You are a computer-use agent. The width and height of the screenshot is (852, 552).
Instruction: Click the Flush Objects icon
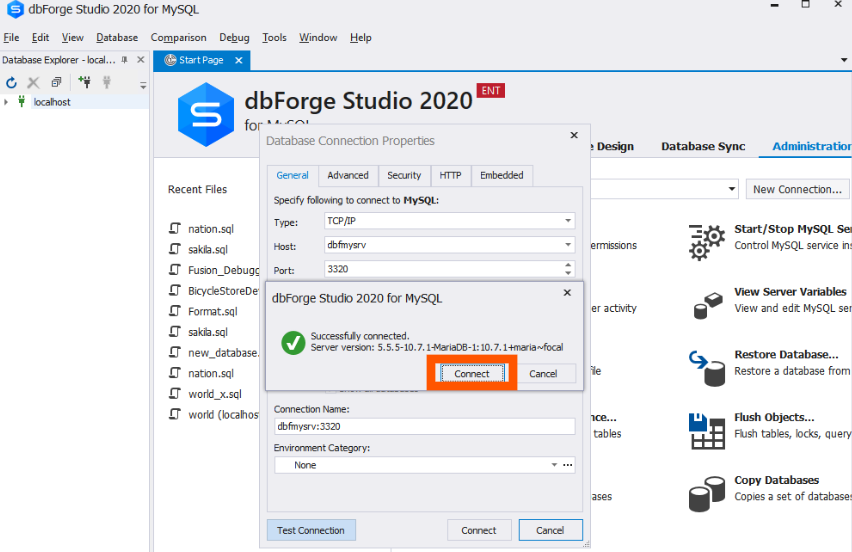(707, 430)
